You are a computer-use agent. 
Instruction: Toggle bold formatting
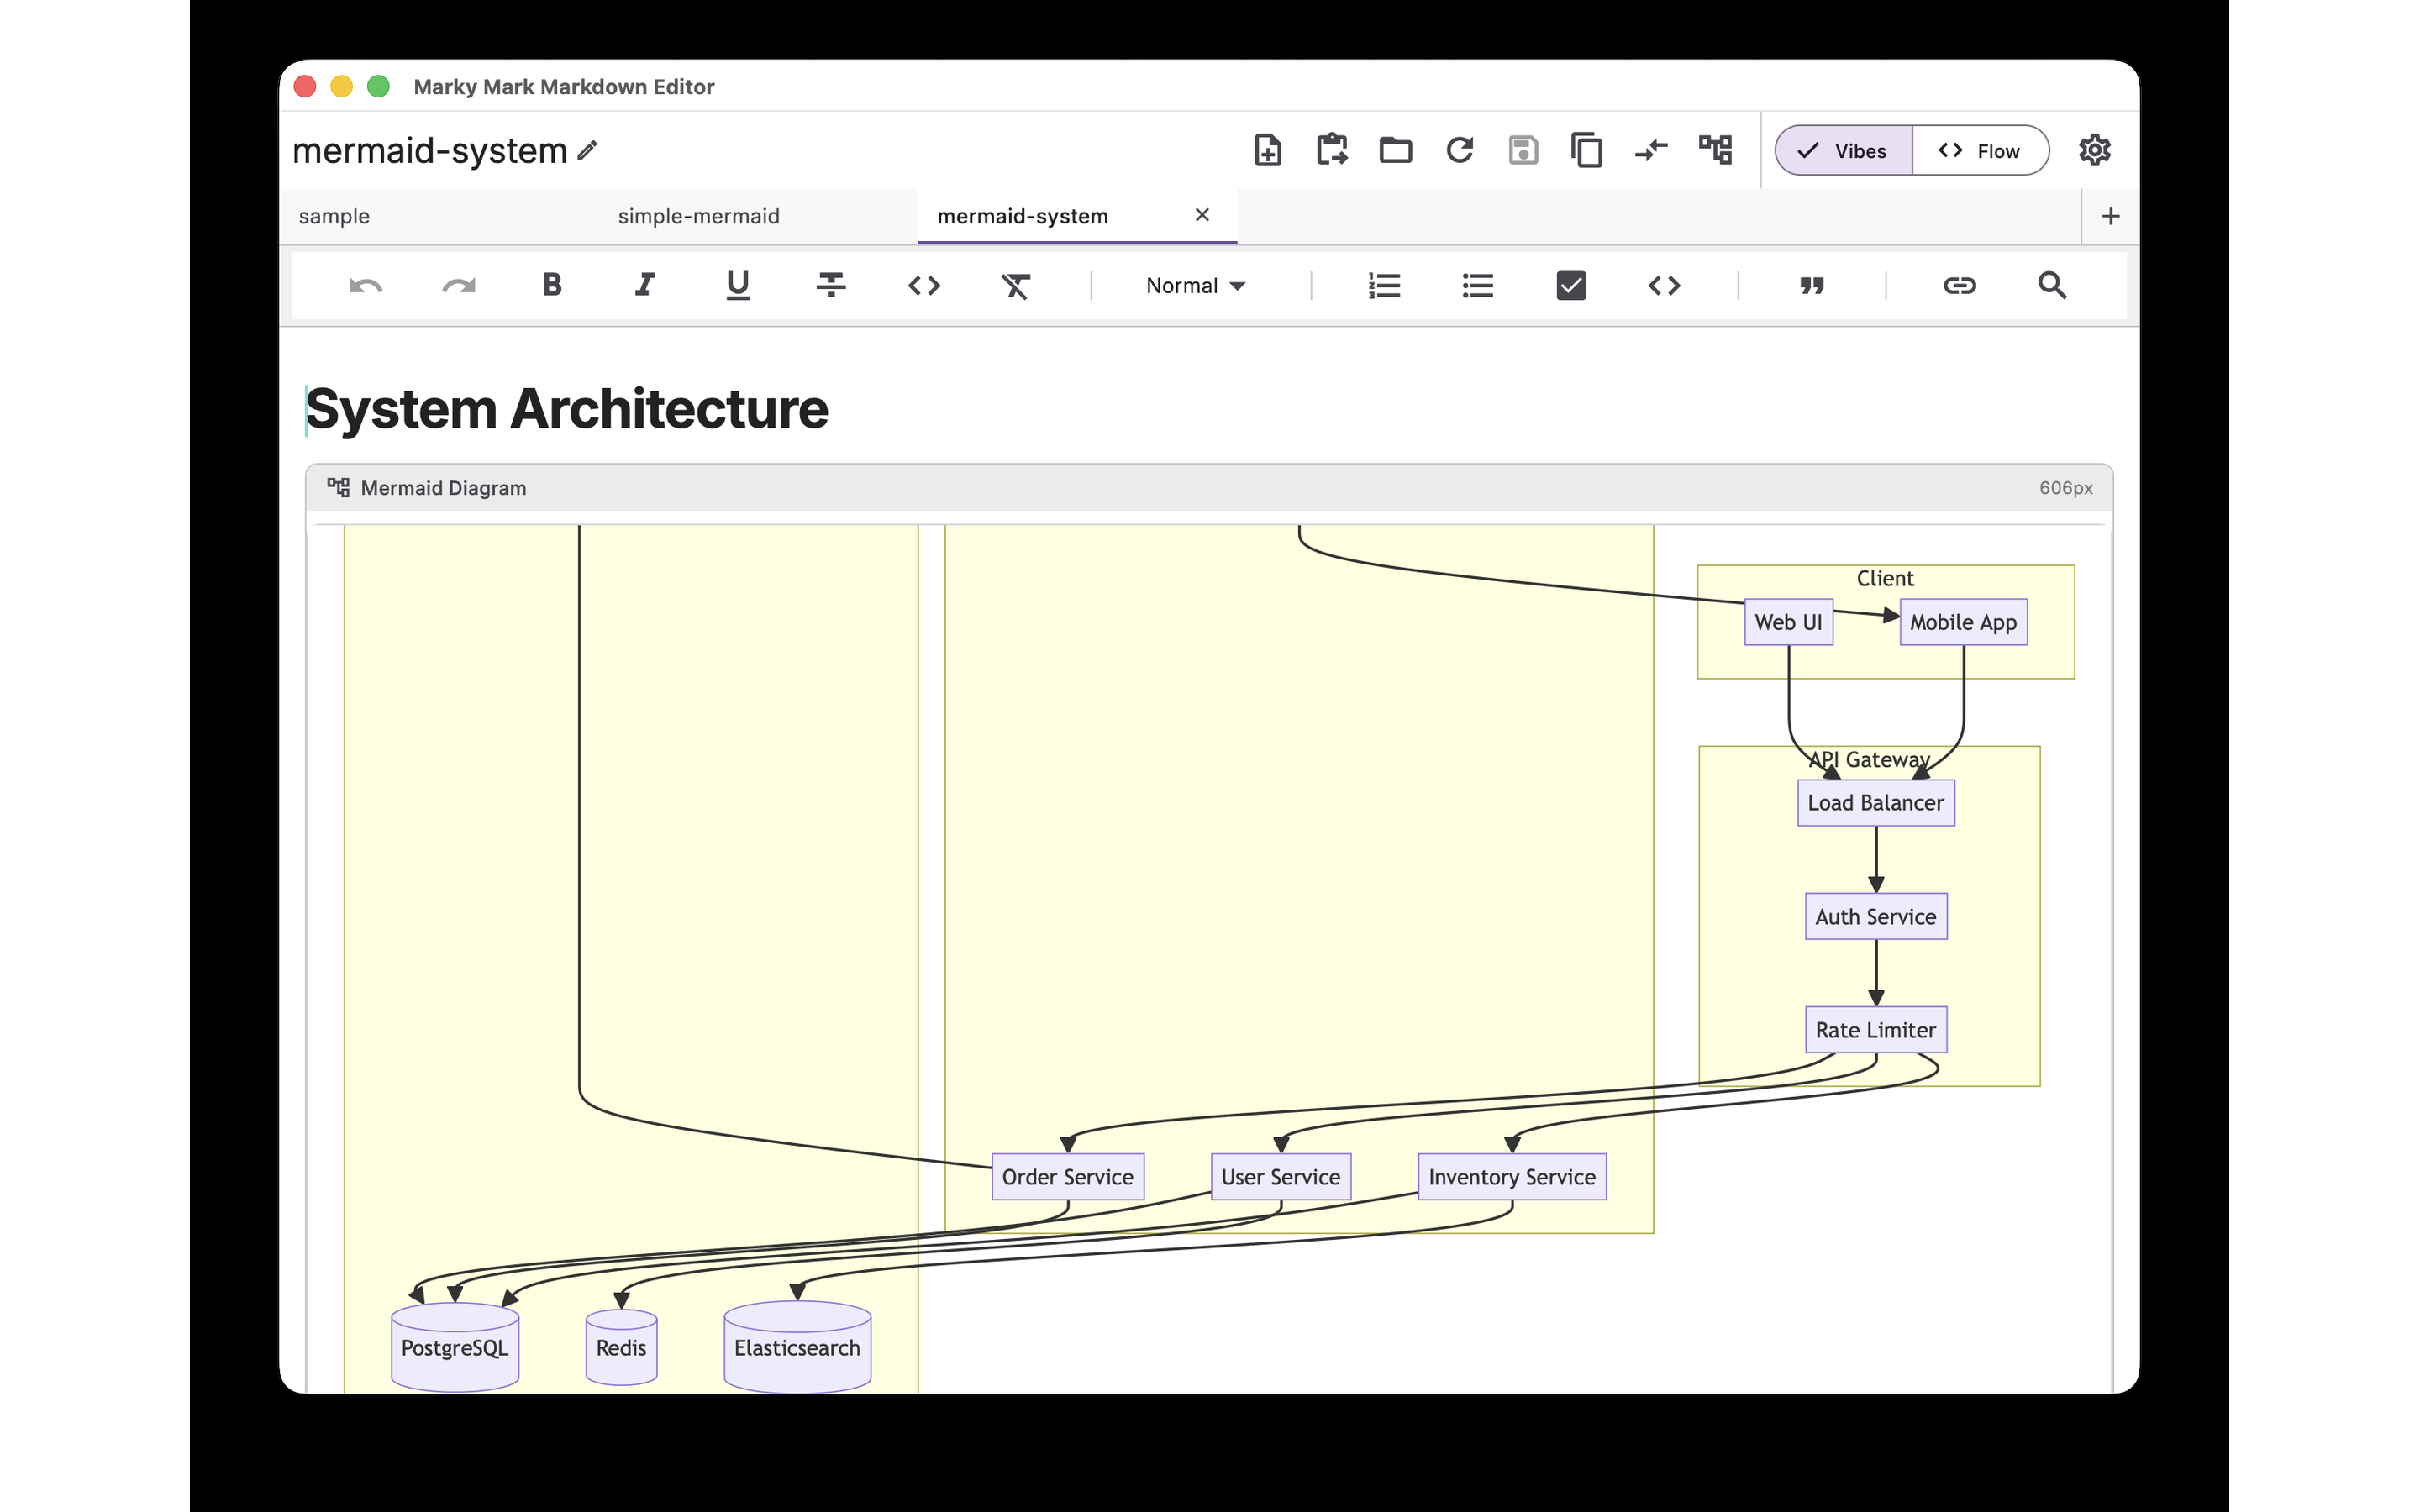click(552, 285)
